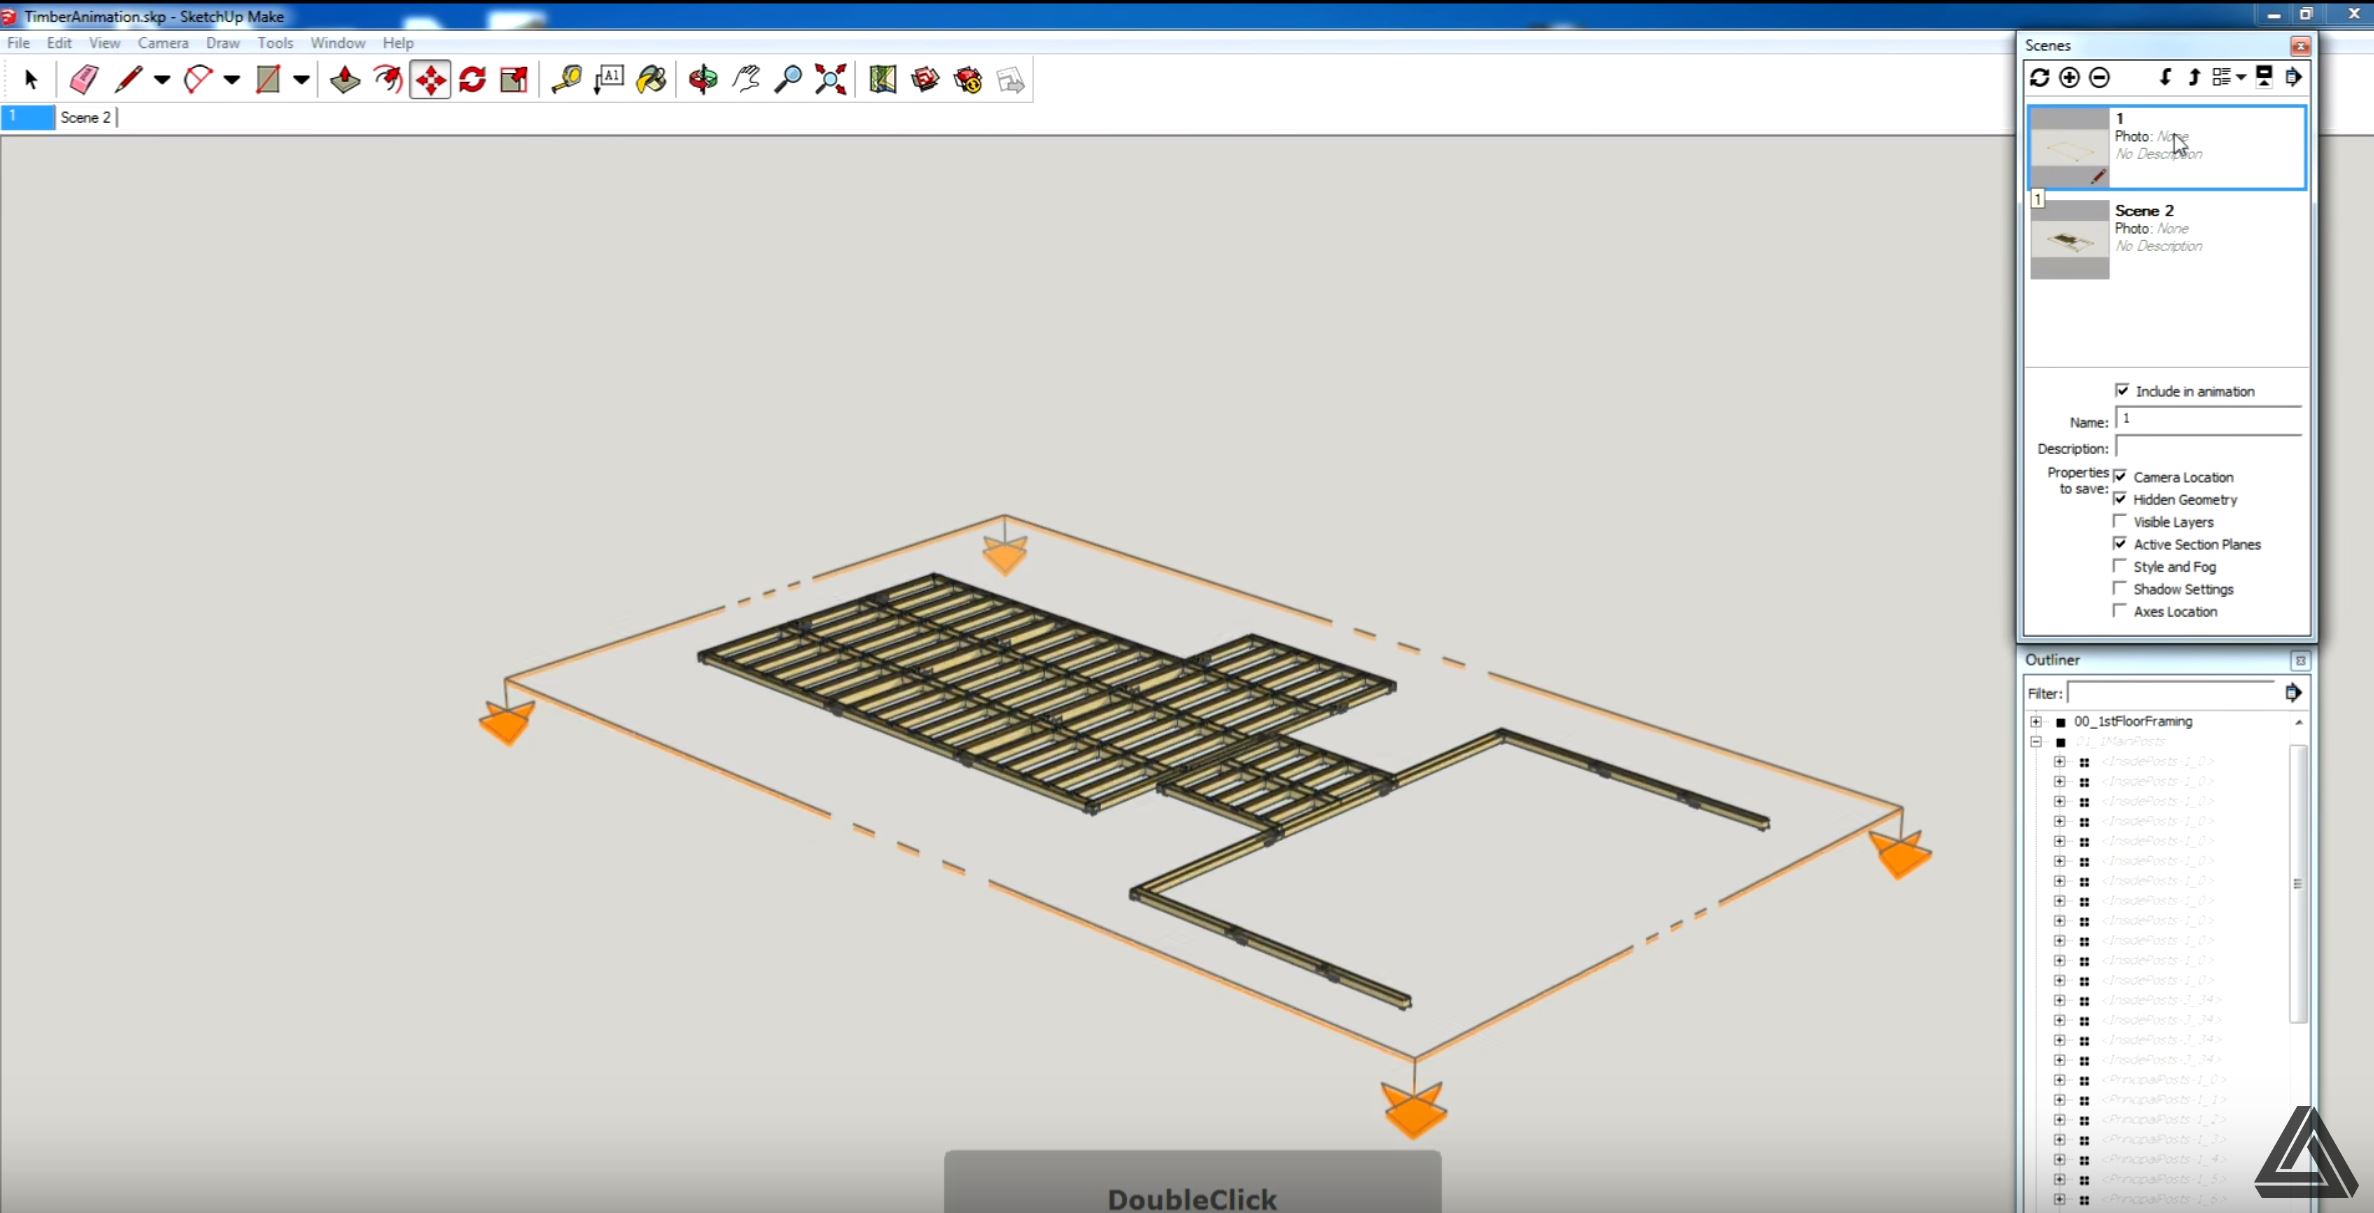The height and width of the screenshot is (1213, 2374).
Task: Click the View menu
Action: point(104,42)
